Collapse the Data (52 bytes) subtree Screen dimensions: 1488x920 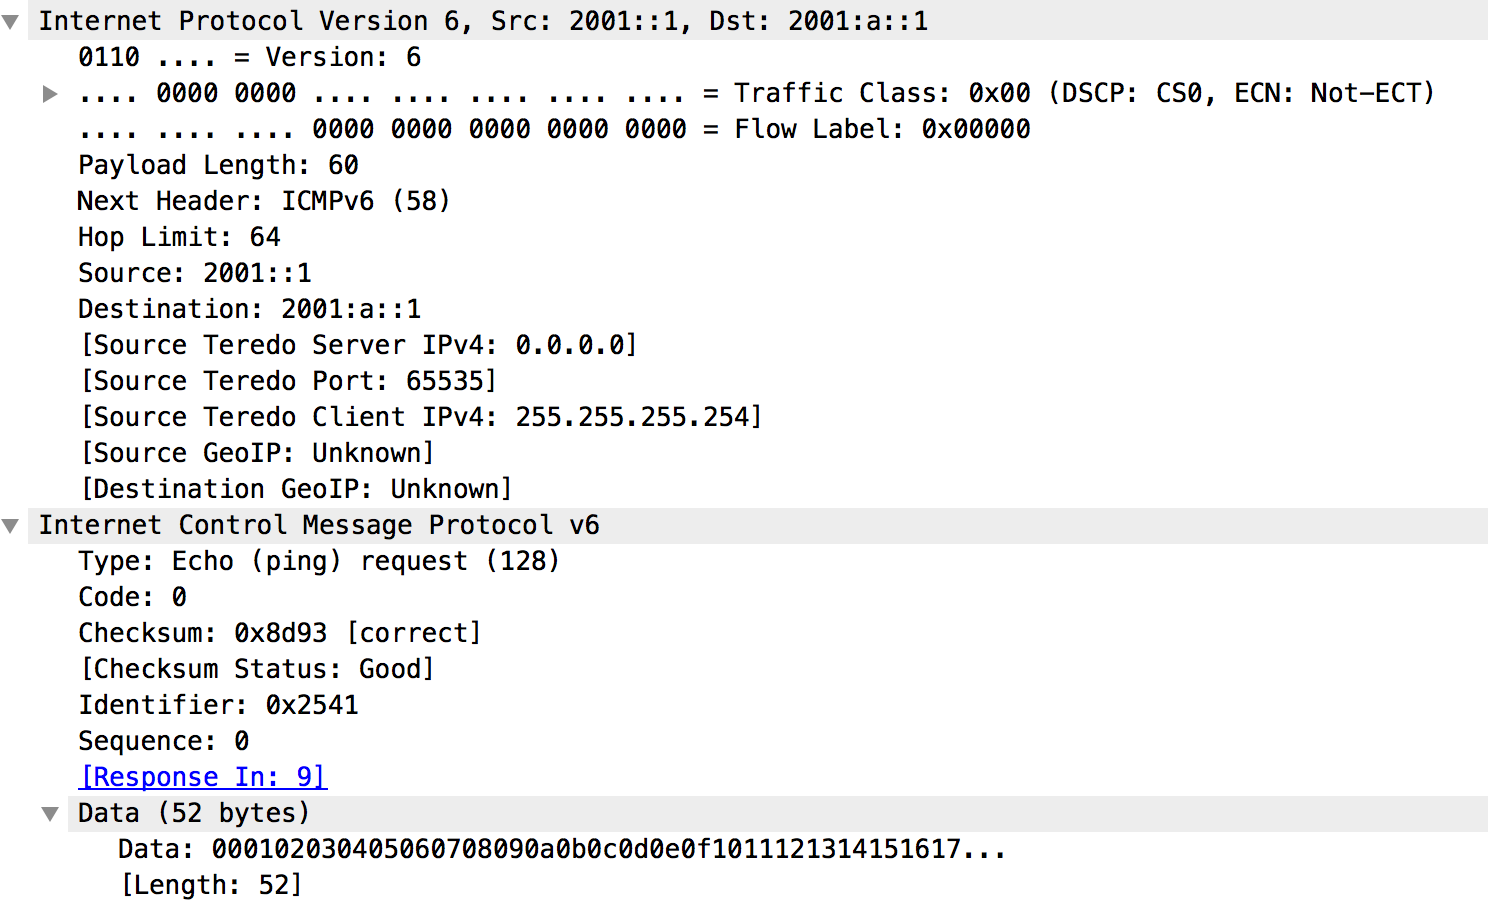[50, 814]
